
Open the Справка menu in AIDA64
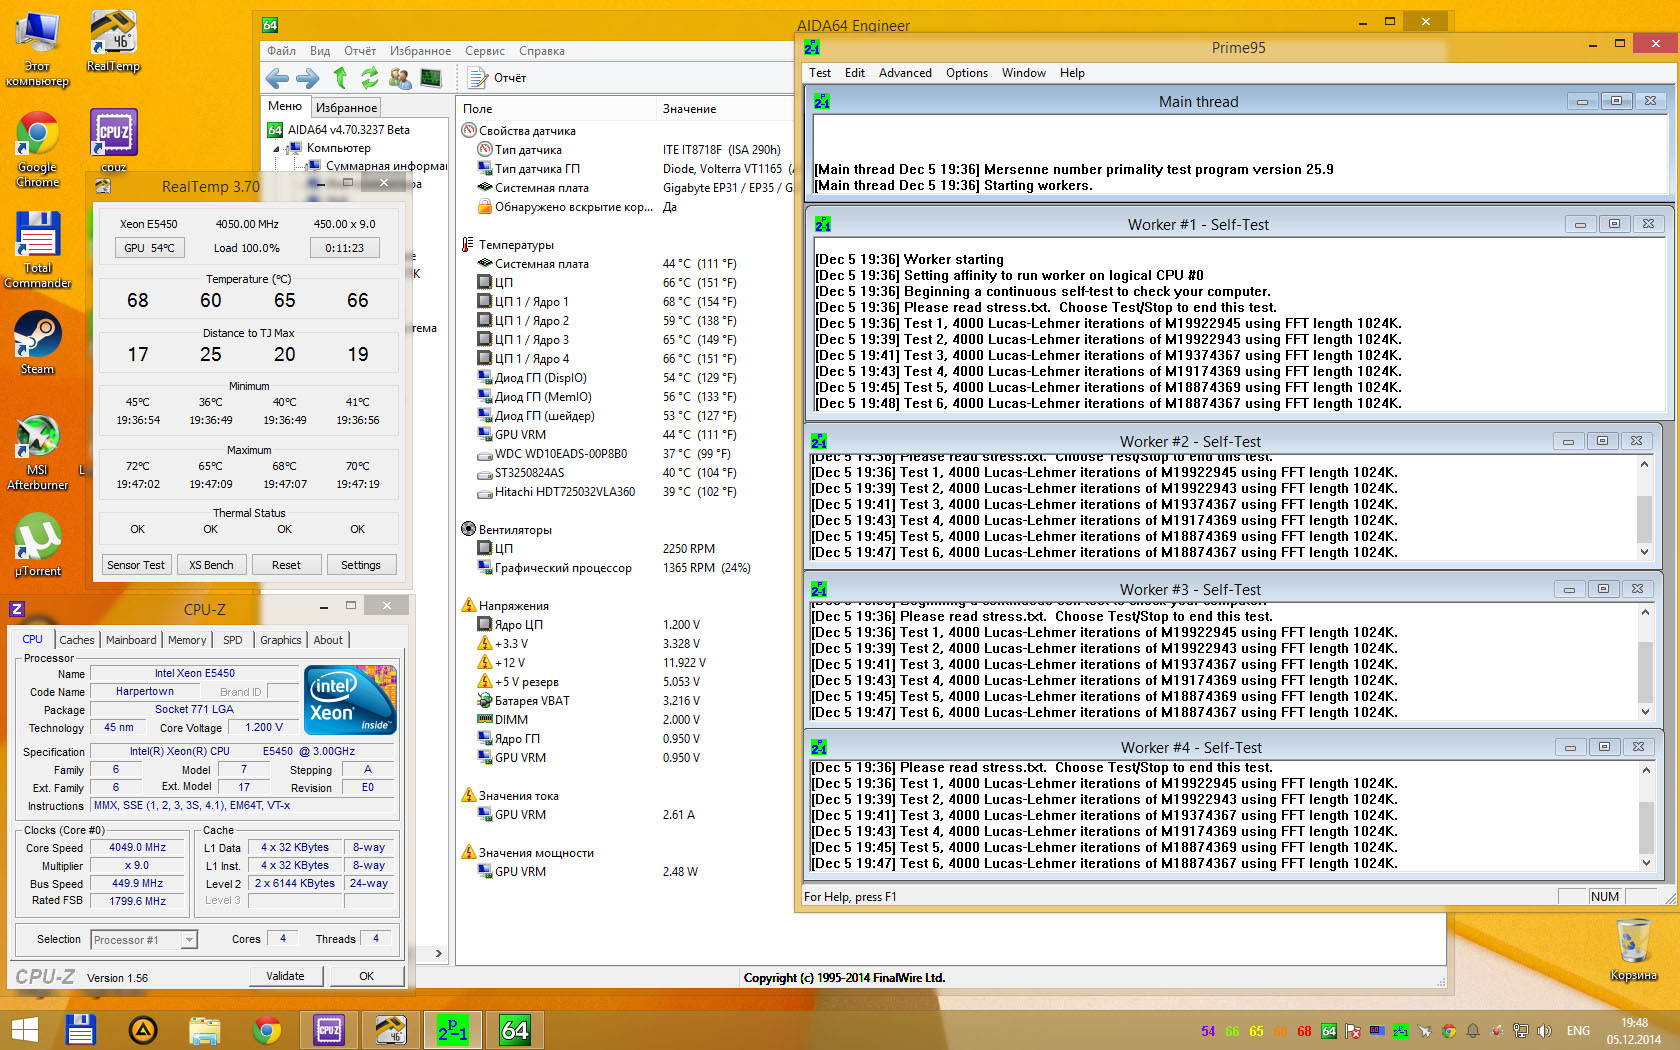[542, 51]
